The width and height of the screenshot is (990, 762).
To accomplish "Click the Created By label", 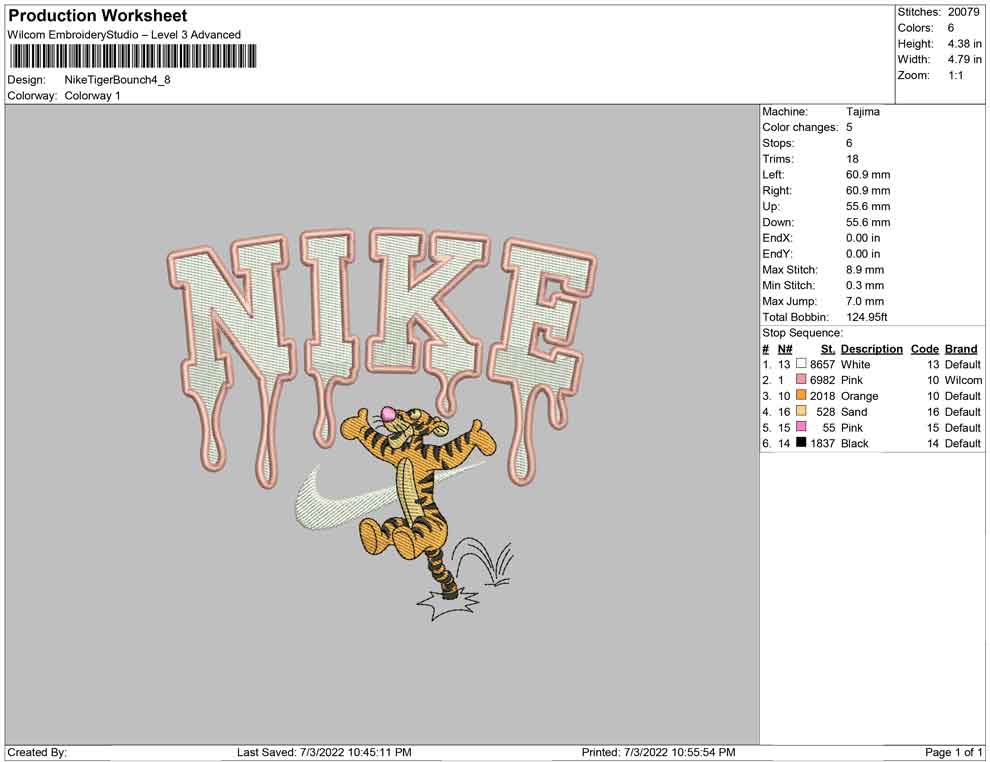I will click(x=37, y=752).
